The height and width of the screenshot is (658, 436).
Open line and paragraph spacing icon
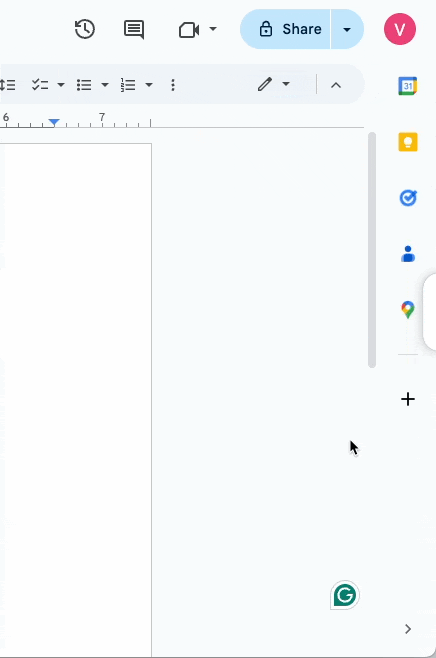[8, 85]
